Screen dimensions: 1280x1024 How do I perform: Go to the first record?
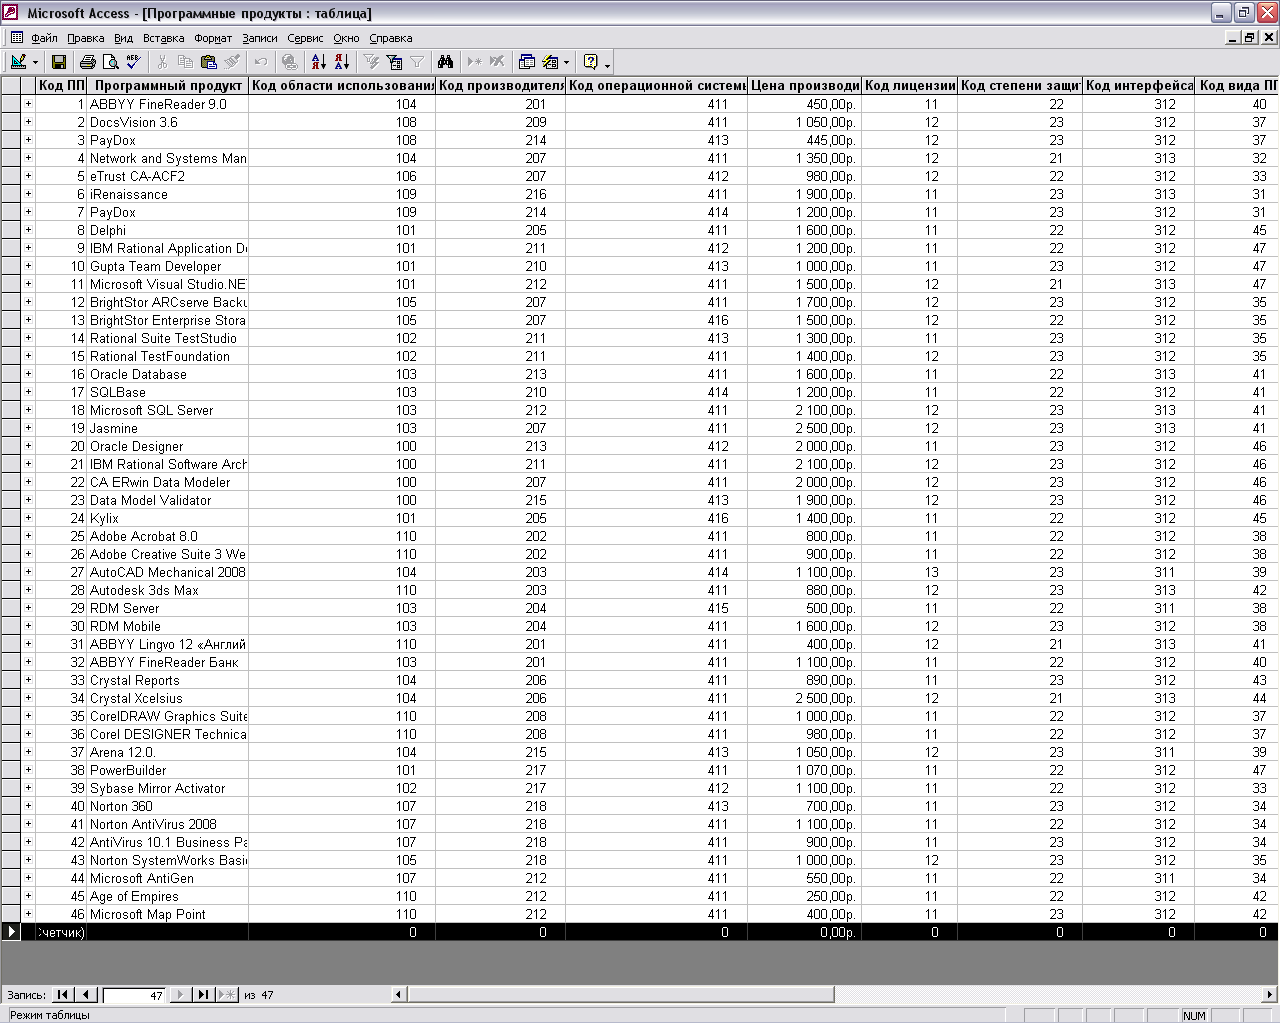pyautogui.click(x=63, y=994)
